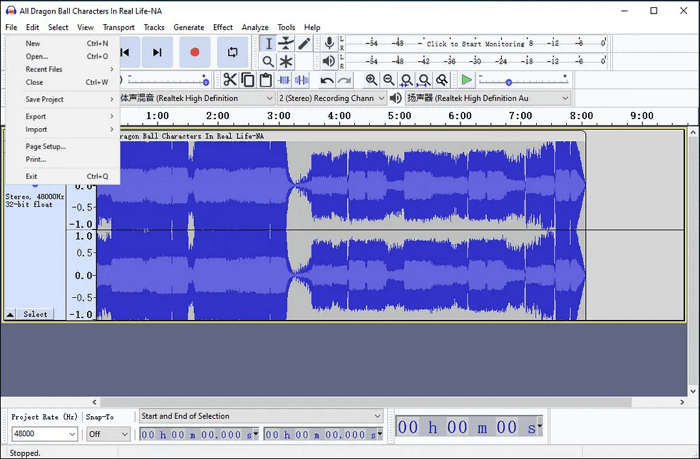Image resolution: width=700 pixels, height=459 pixels.
Task: Open the Transport menu
Action: pyautogui.click(x=118, y=27)
